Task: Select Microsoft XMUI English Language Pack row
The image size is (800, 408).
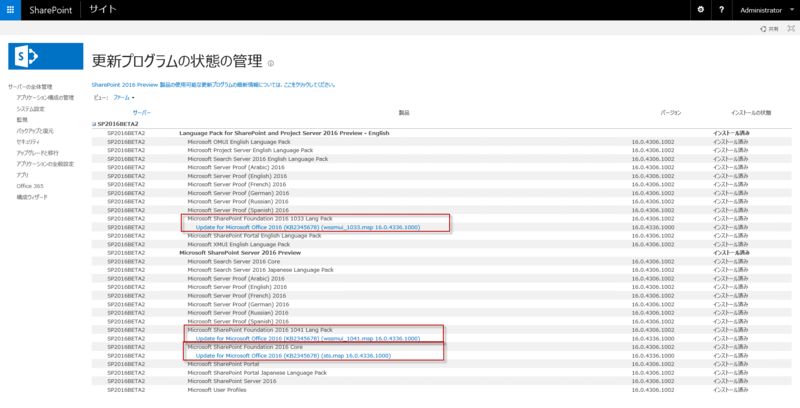Action: pyautogui.click(x=442, y=244)
